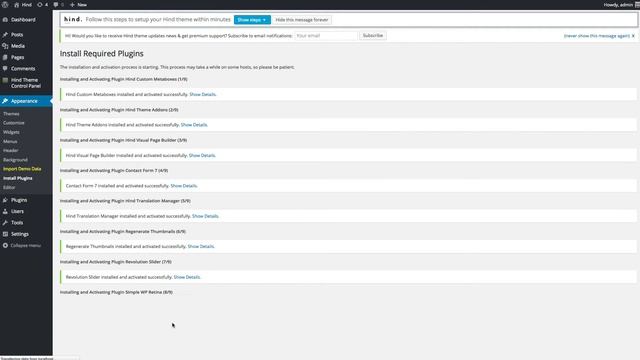640x360 pixels.
Task: Click never show this message again link
Action: [596, 36]
